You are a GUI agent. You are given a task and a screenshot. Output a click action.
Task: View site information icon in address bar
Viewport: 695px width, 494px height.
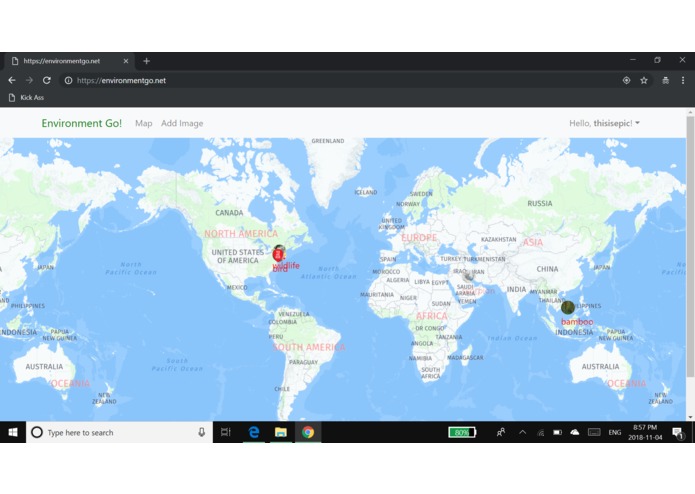click(68, 80)
